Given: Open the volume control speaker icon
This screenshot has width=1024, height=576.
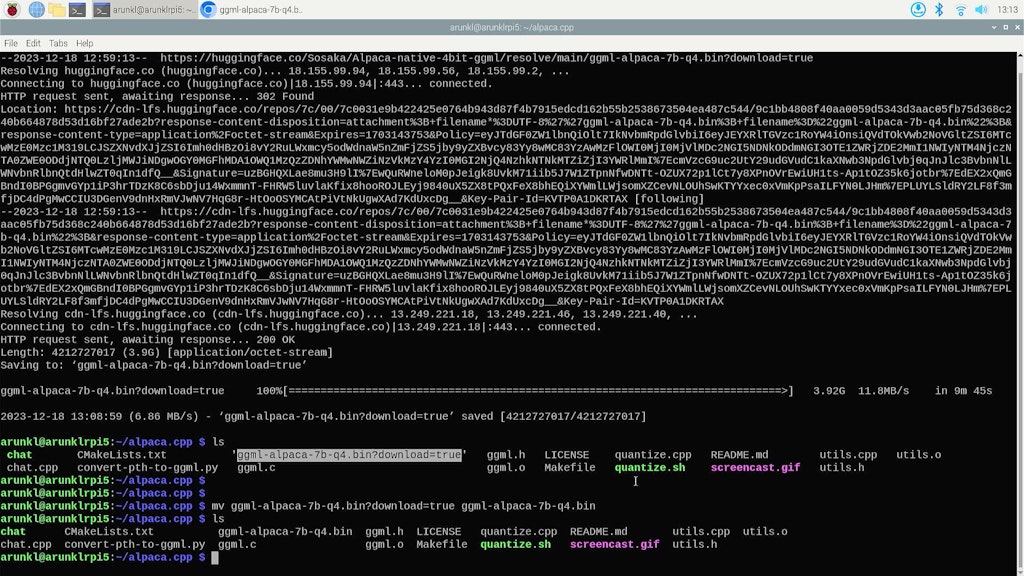Looking at the screenshot, I should (981, 10).
